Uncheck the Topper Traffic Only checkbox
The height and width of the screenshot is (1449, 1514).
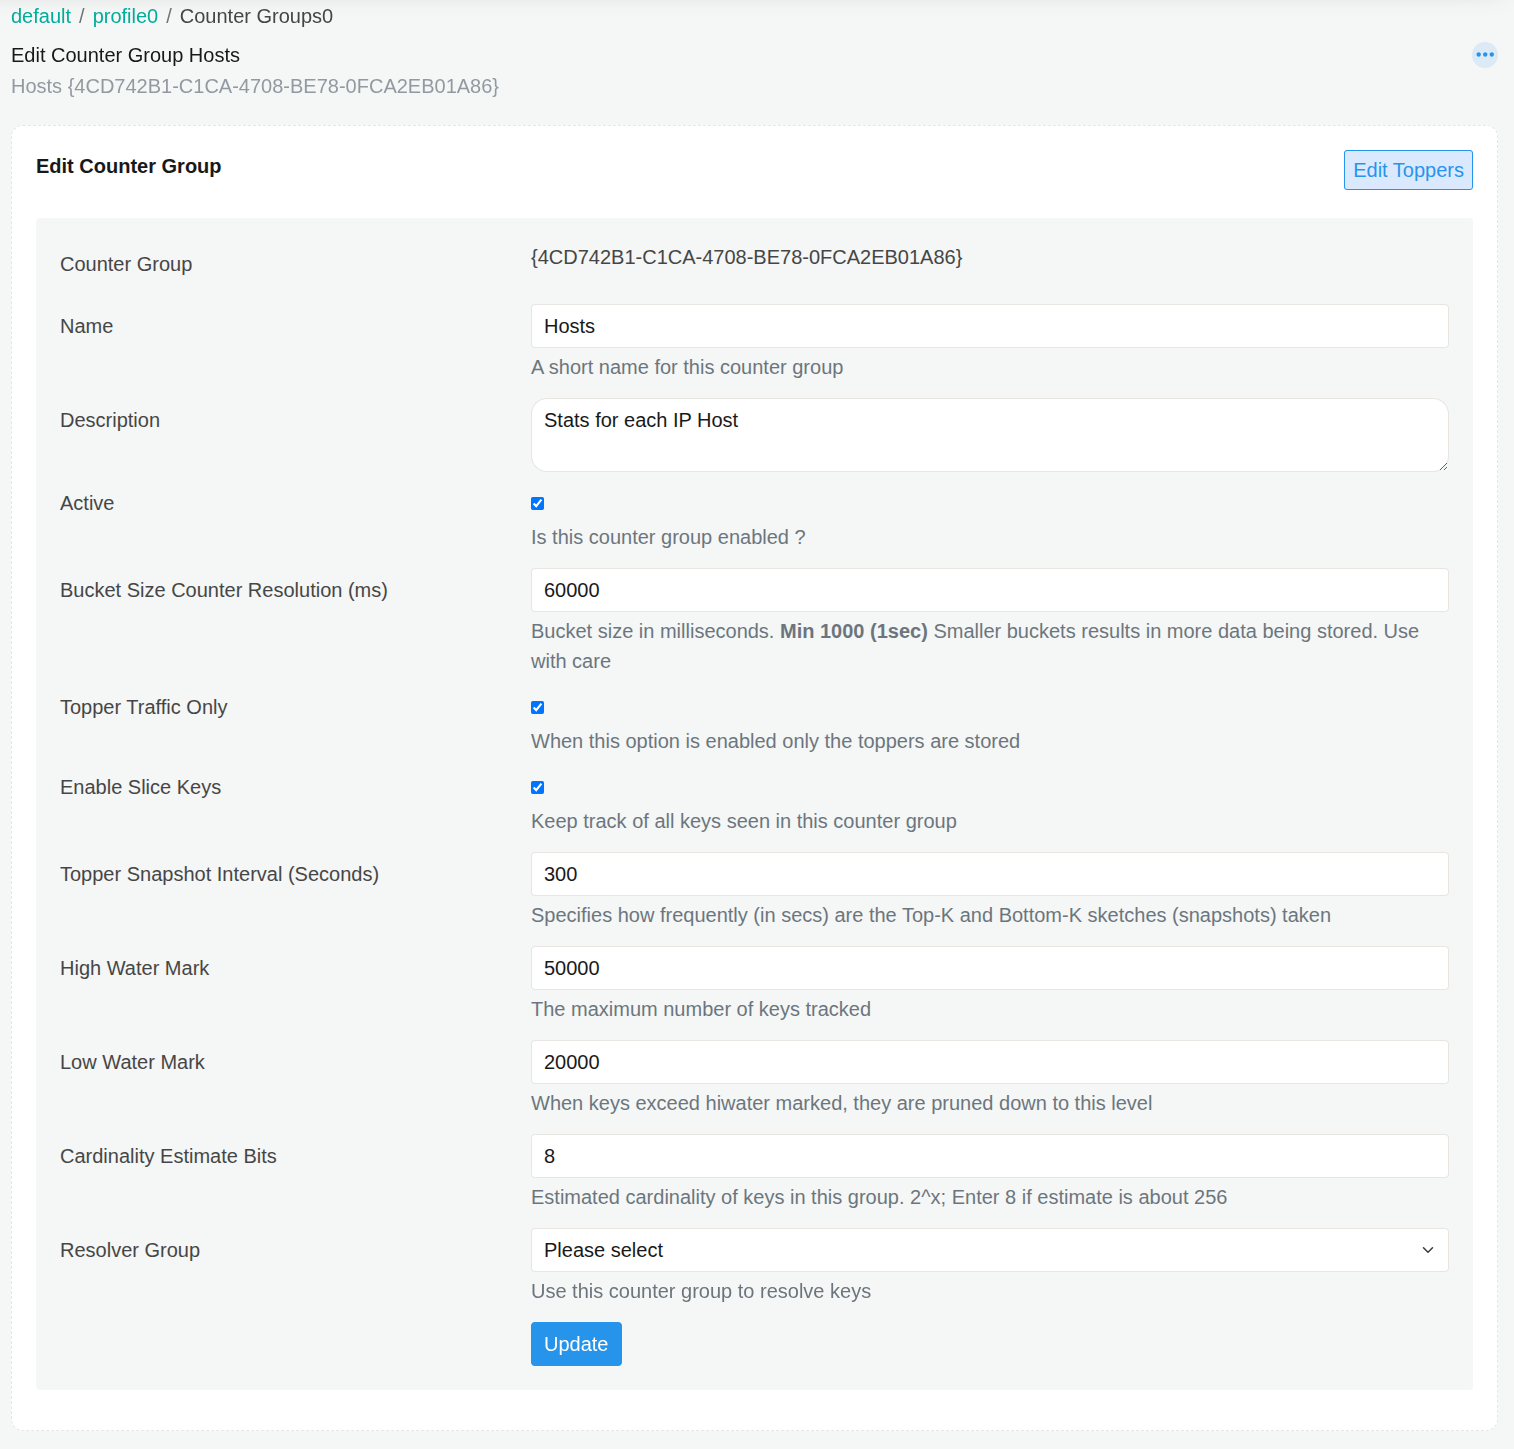(538, 707)
